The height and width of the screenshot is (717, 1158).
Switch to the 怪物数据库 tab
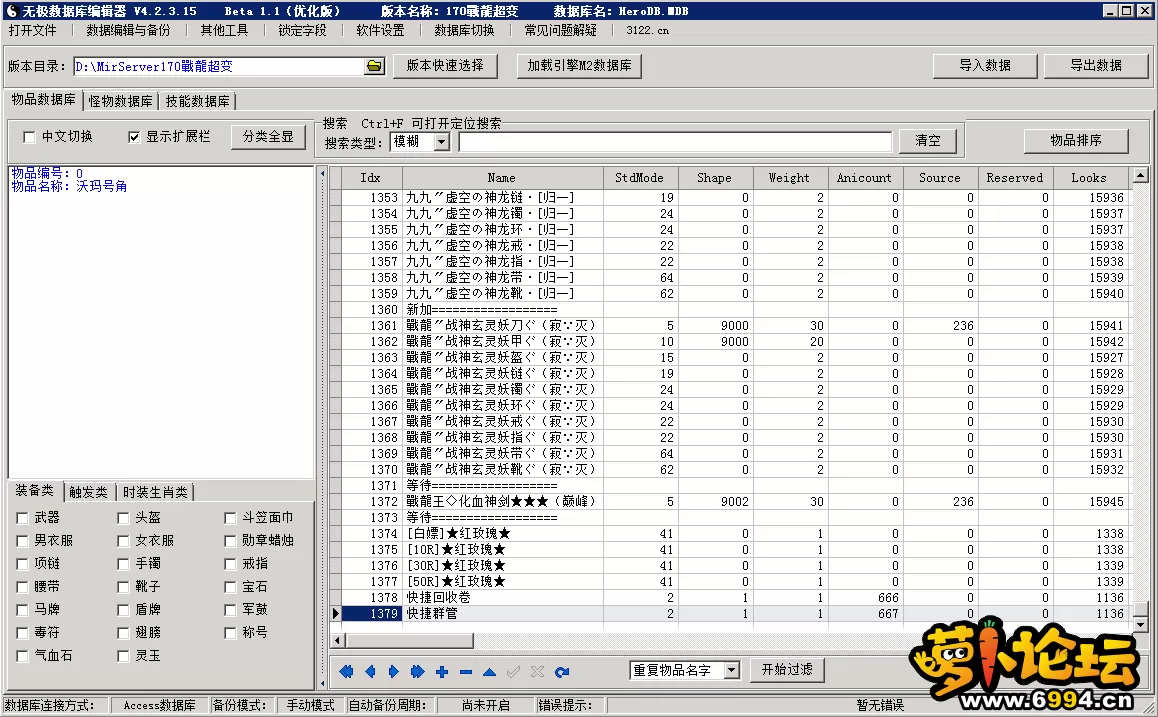(120, 101)
